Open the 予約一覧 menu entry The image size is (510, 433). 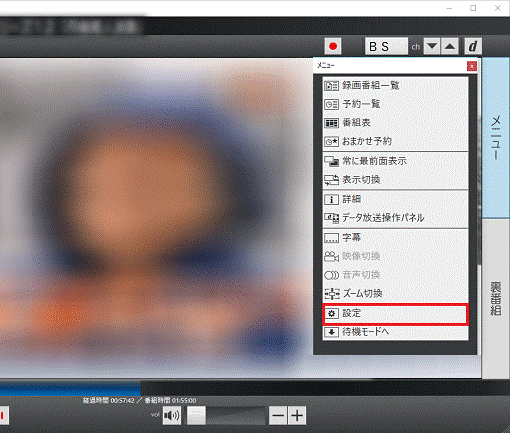(395, 104)
